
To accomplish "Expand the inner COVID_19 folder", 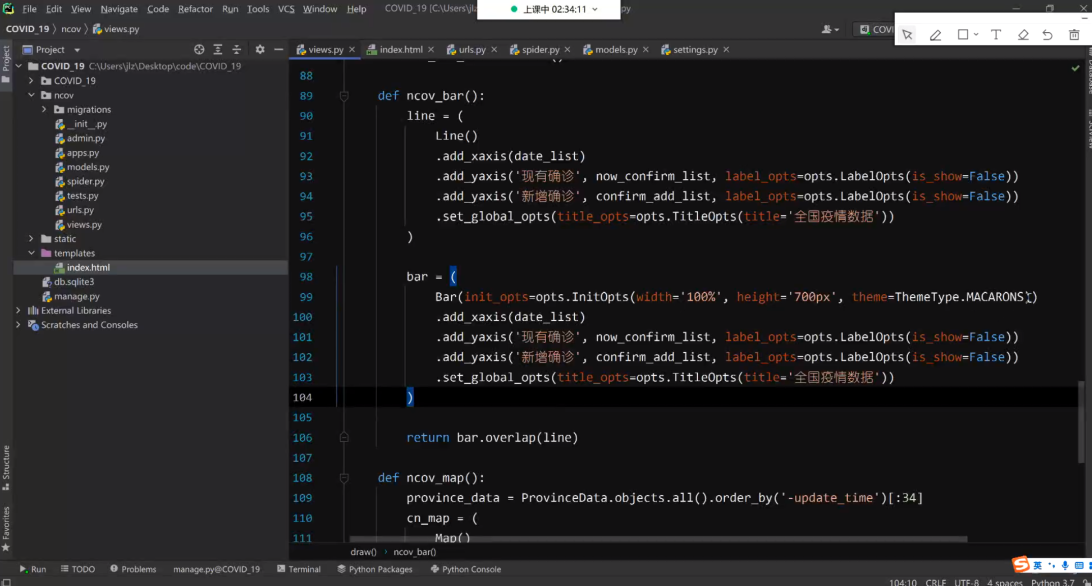I will [31, 81].
